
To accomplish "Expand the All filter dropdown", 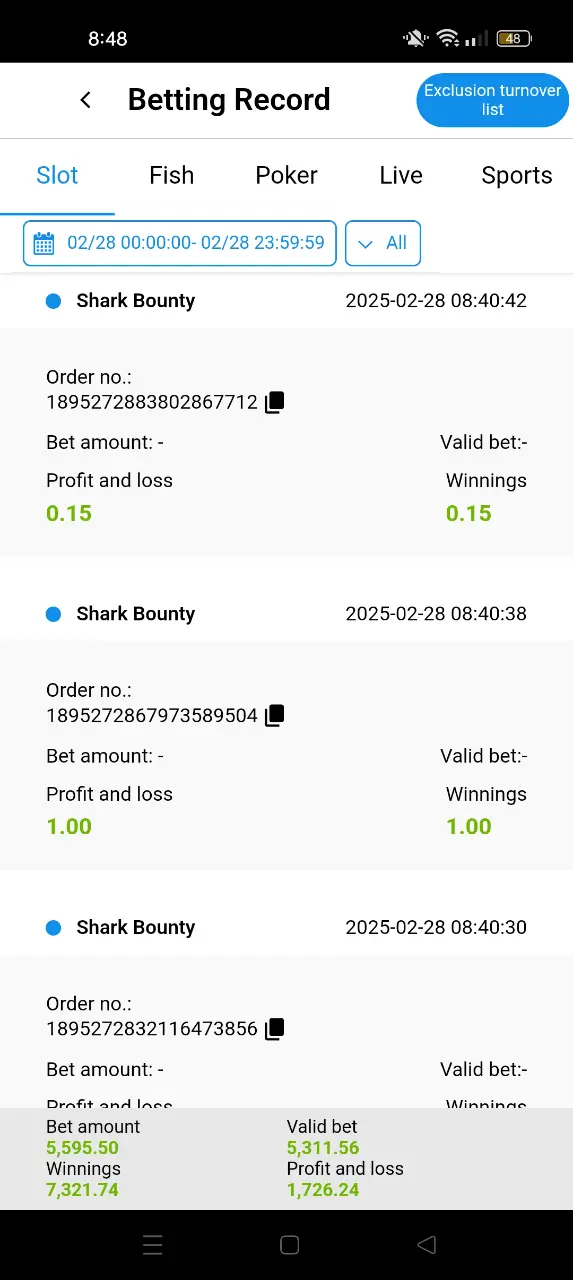I will tap(383, 243).
